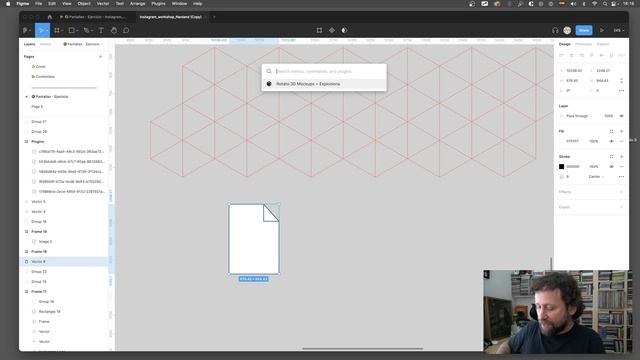Open the Pass through blend mode dropdown

click(x=578, y=116)
